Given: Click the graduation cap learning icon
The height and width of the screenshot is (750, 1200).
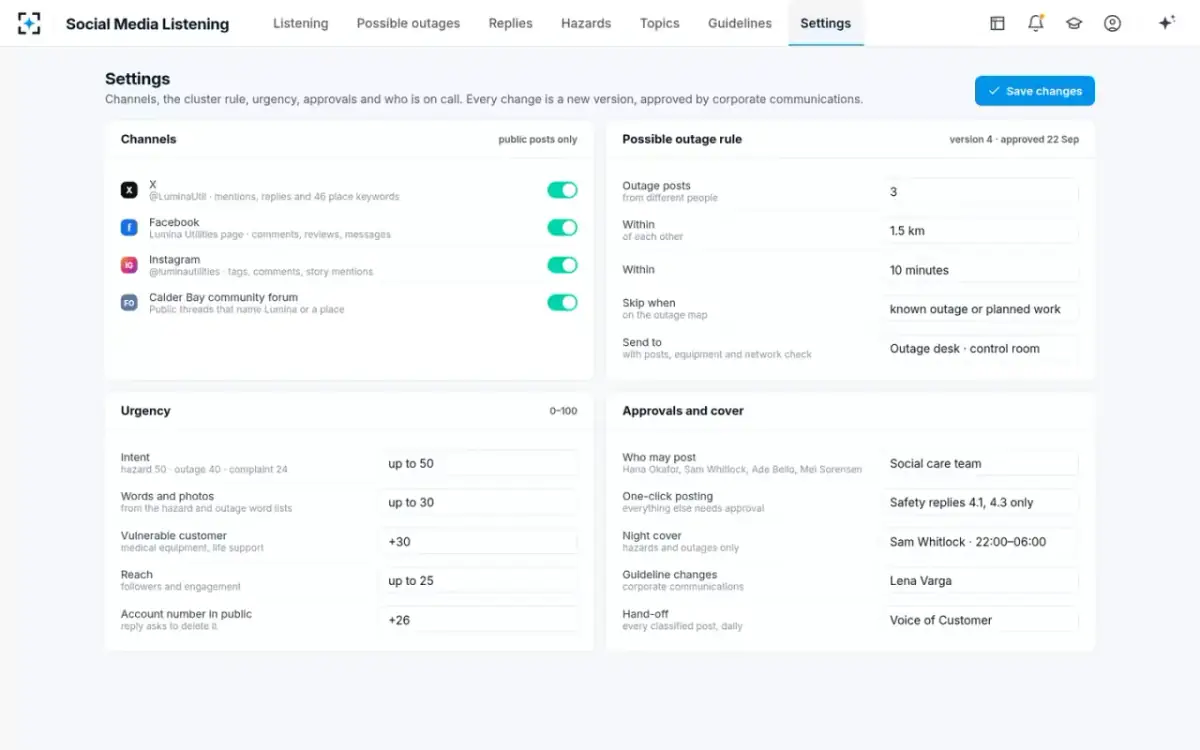Looking at the screenshot, I should (x=1074, y=23).
